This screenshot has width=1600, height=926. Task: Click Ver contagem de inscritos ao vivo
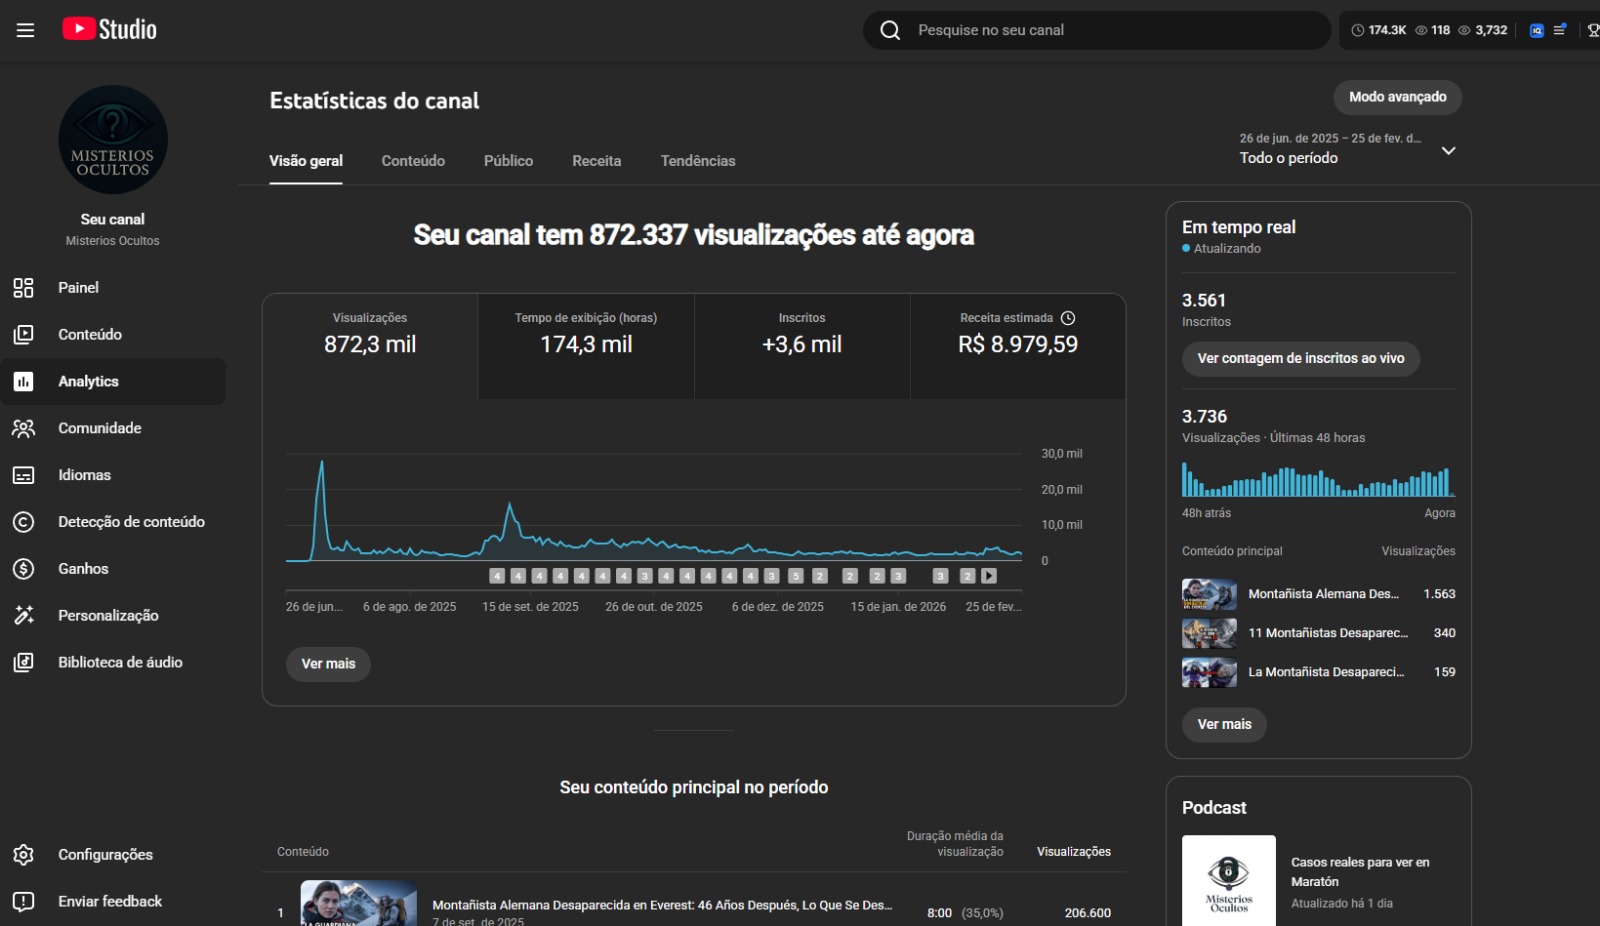click(x=1300, y=358)
